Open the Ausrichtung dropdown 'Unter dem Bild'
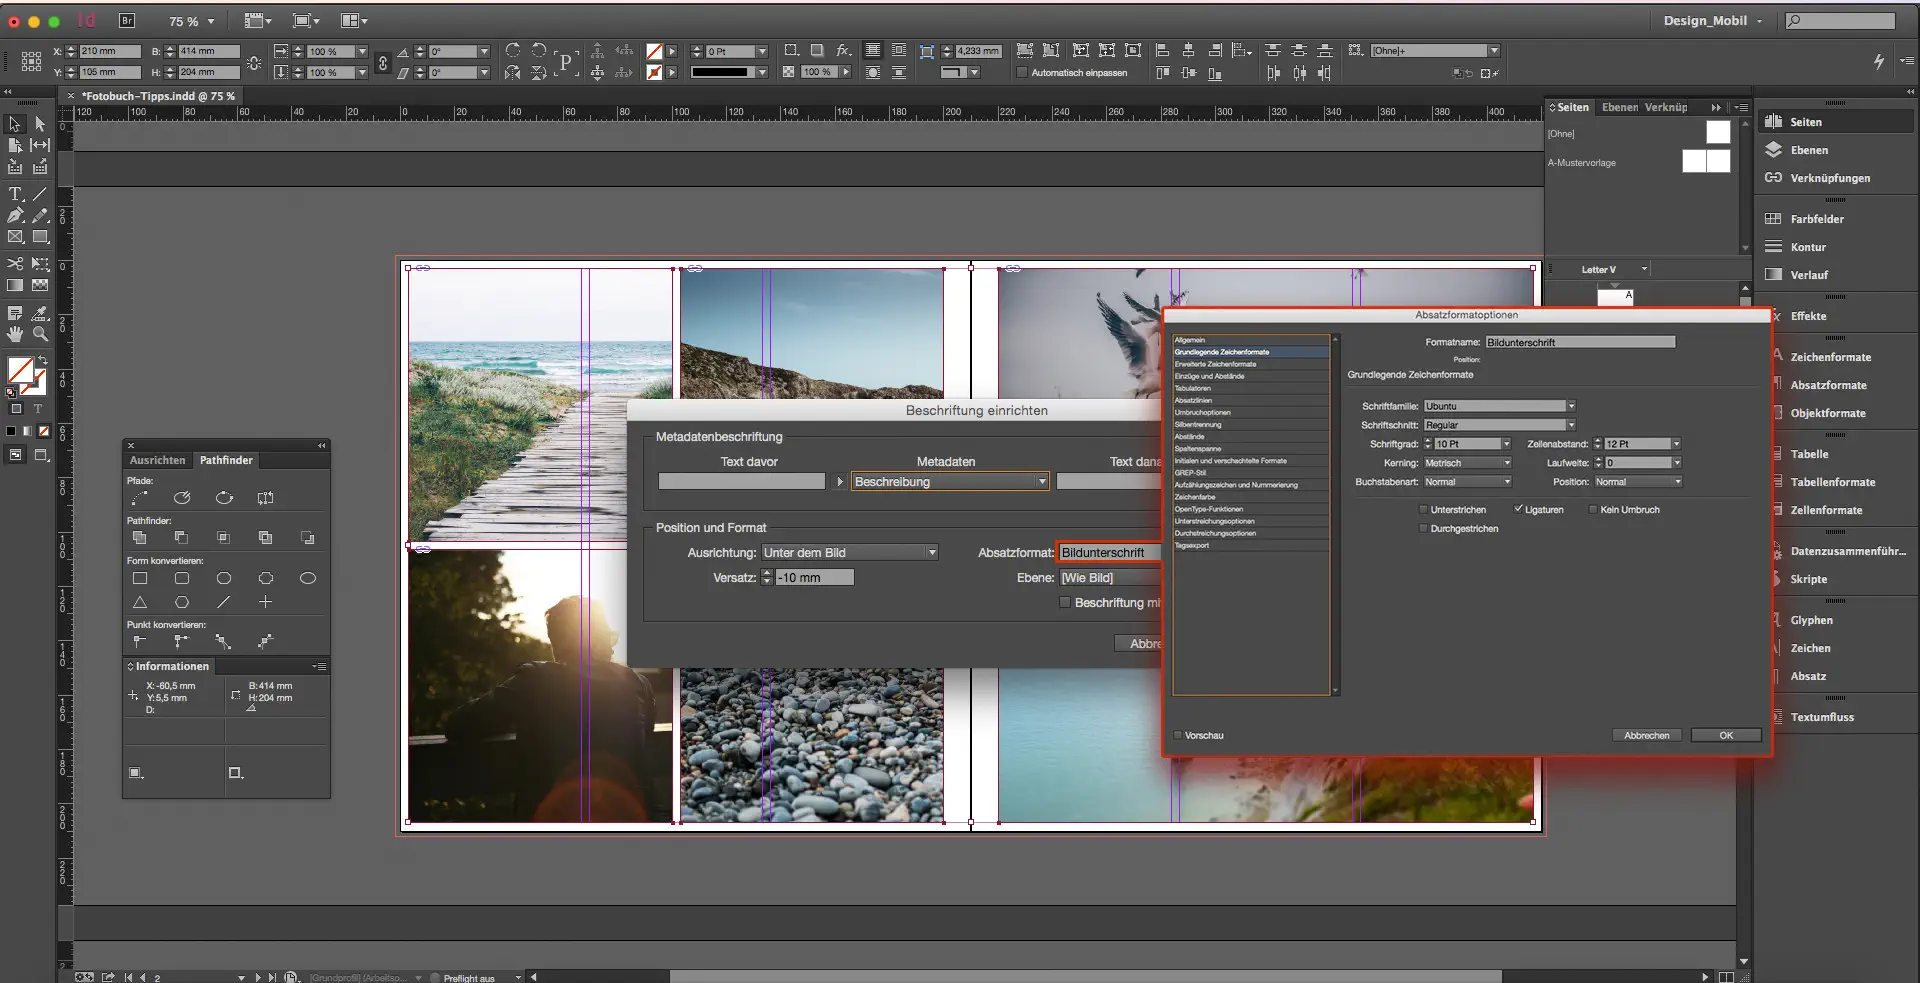The width and height of the screenshot is (1920, 983). (x=930, y=552)
